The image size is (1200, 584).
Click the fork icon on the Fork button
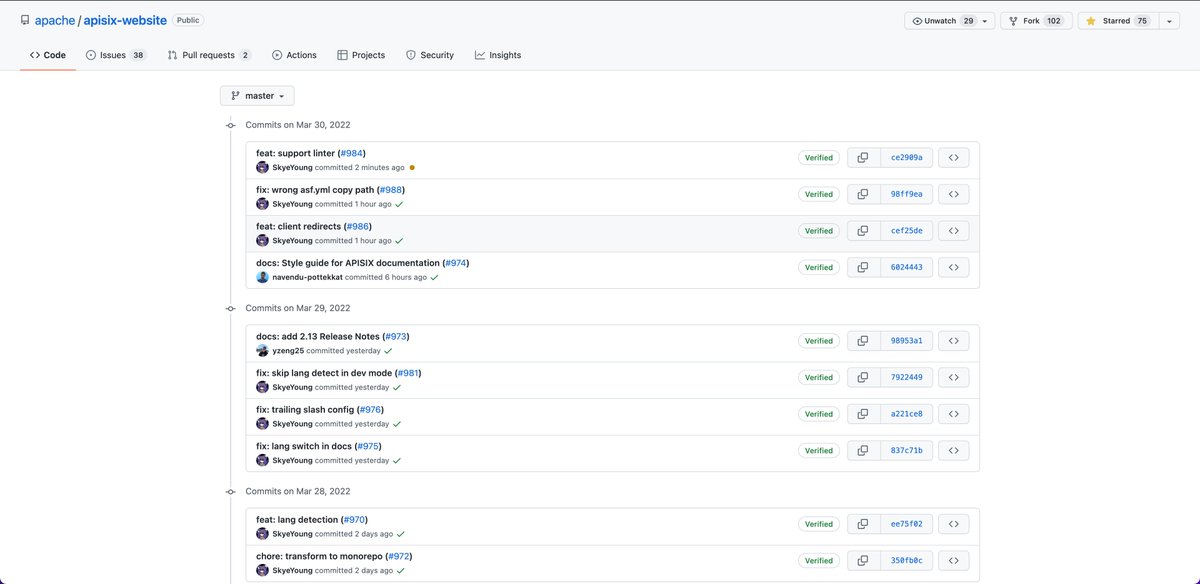pyautogui.click(x=1016, y=19)
